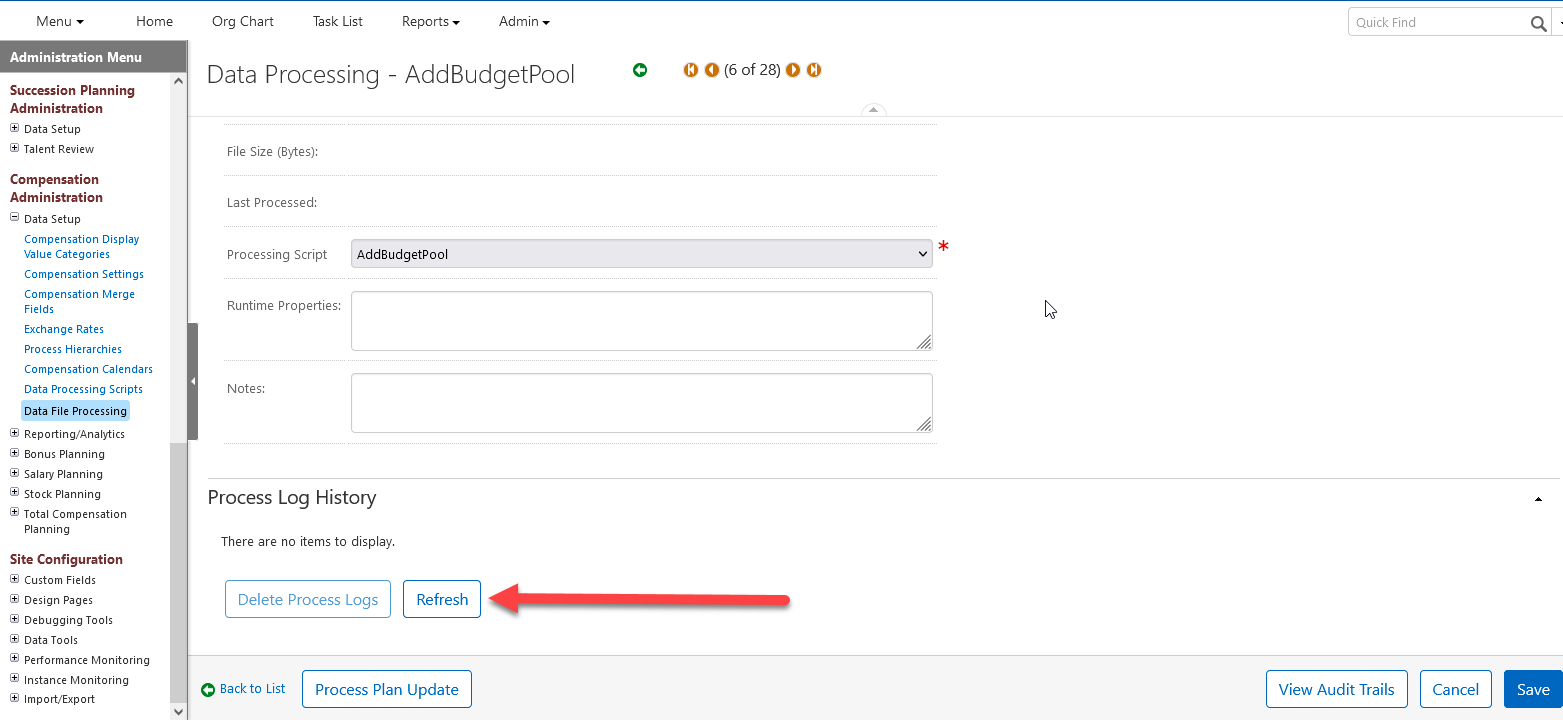Click into the Notes text area
The image size is (1563, 720).
pyautogui.click(x=642, y=403)
